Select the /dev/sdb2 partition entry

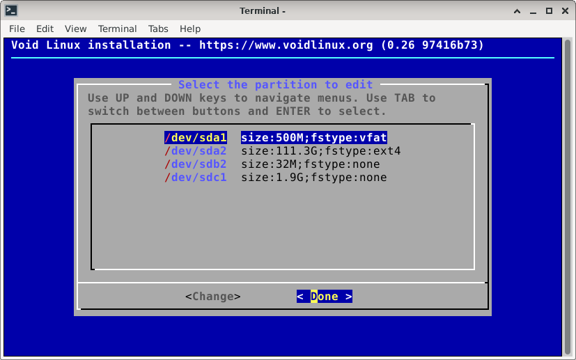pyautogui.click(x=195, y=164)
